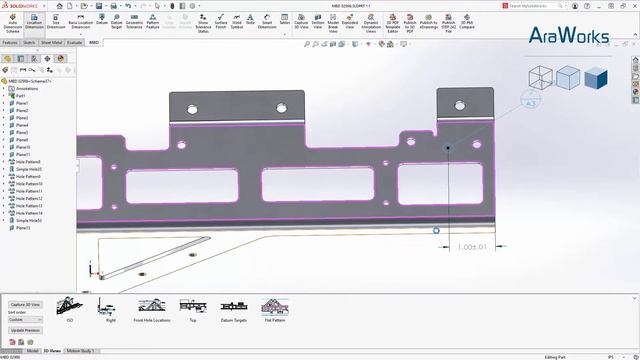The image size is (640, 360).
Task: Open the 3D PMI Compare tool
Action: (x=467, y=22)
